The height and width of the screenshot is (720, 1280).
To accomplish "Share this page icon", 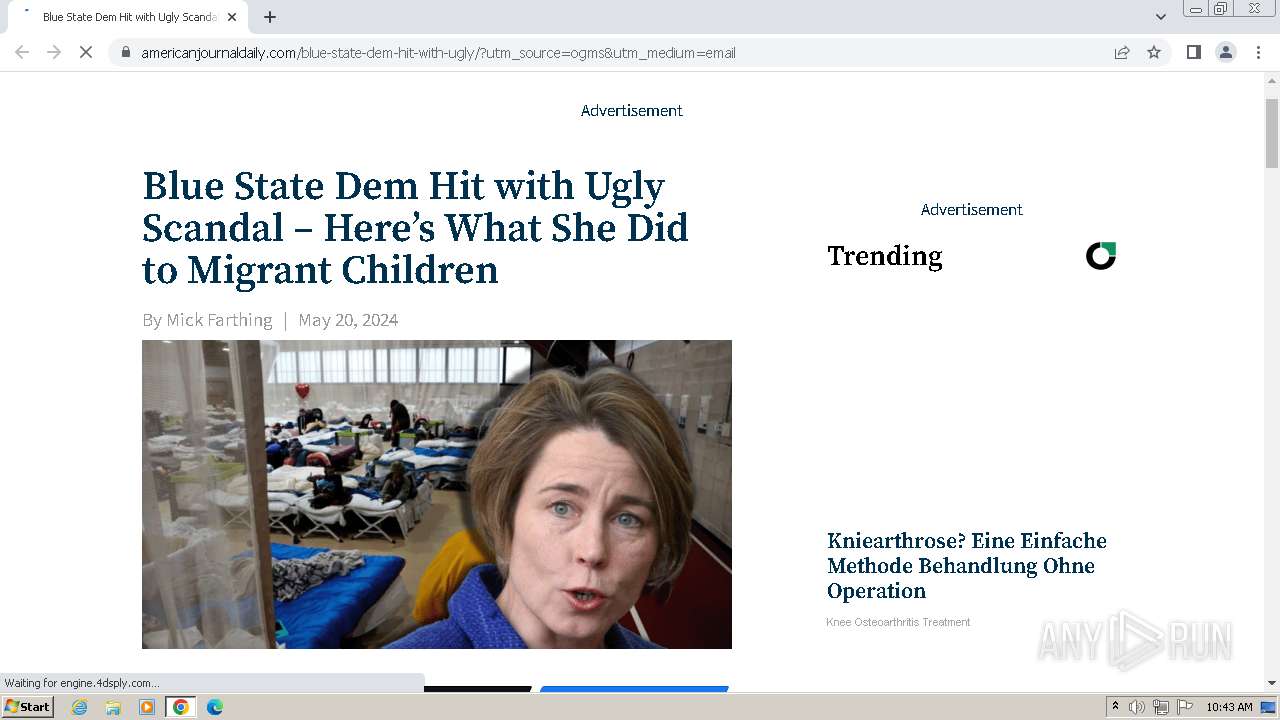I will point(1122,52).
